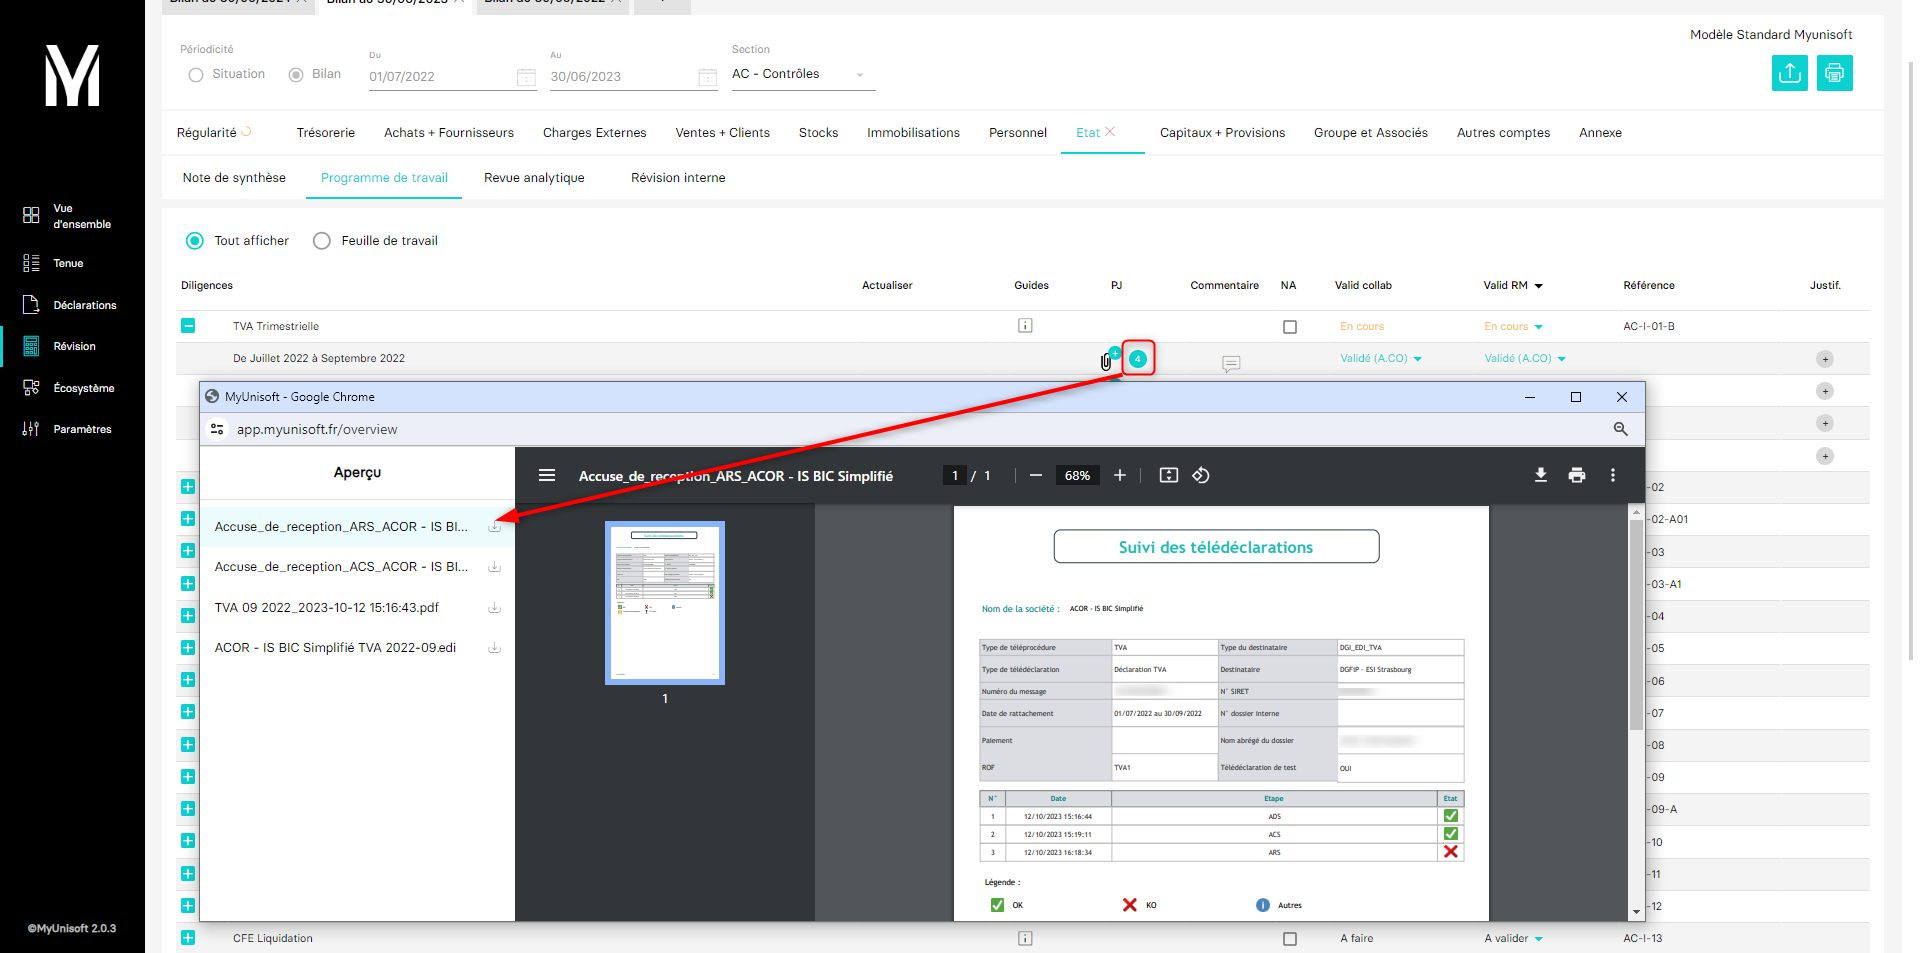Select TVA 09 2022 pdf in Aperçu list
Screen dimensions: 1920x953
coord(327,608)
